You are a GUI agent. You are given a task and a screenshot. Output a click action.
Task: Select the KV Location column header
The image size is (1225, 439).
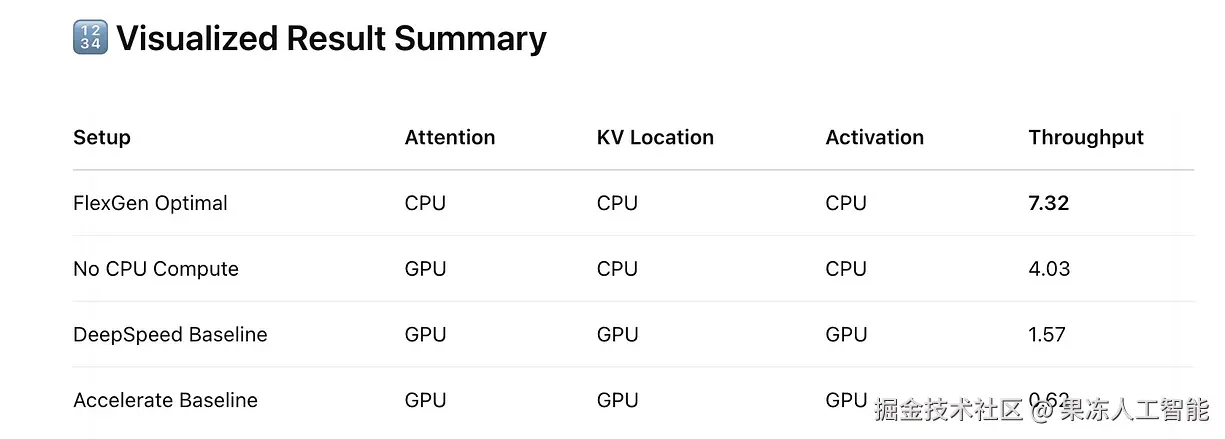click(x=655, y=137)
